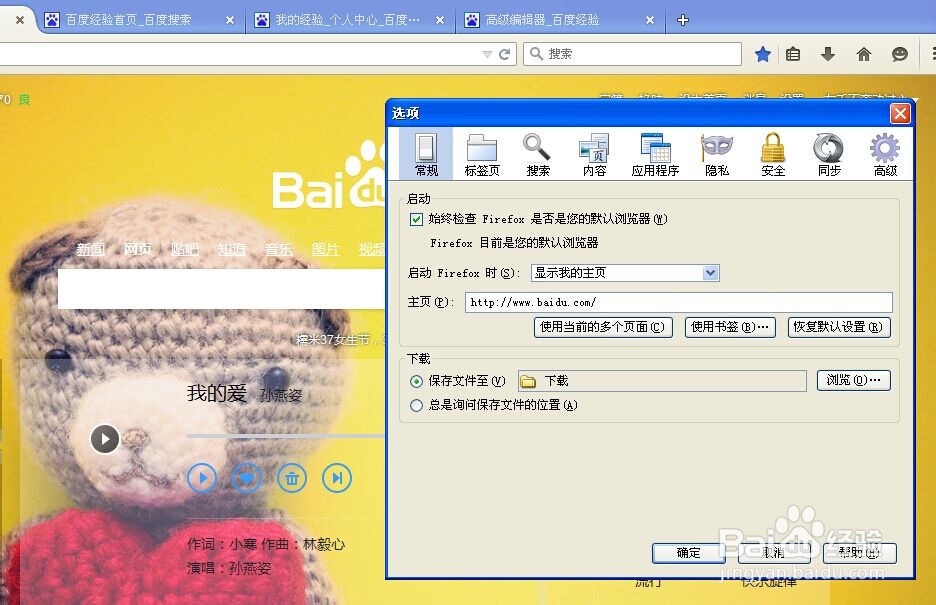Click the song title 我的爱
The image size is (936, 605).
(x=217, y=394)
